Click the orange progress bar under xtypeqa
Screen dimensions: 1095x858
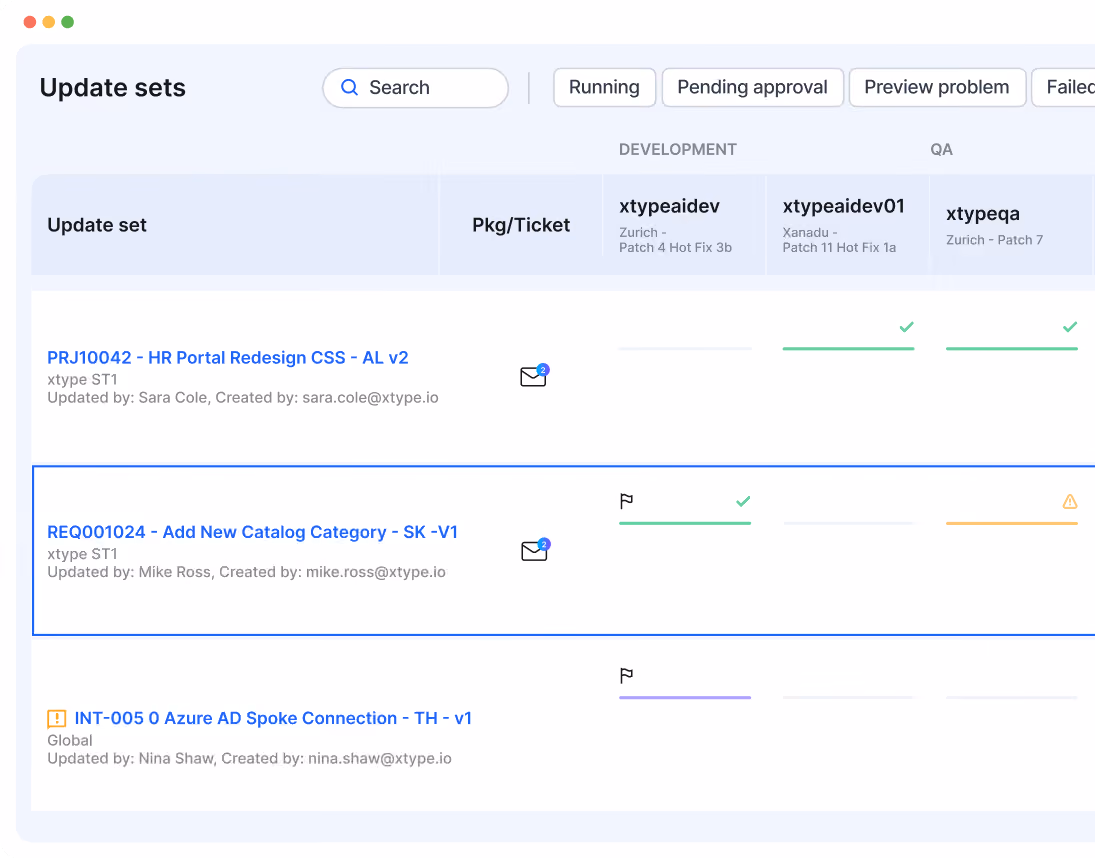(1012, 523)
